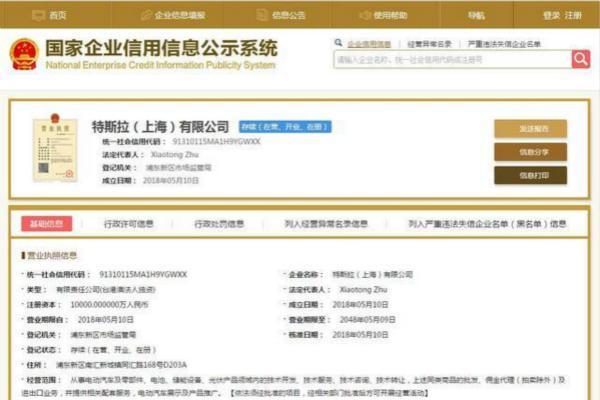This screenshot has width=600, height=400.
Task: Click the 信息分享 button
Action: point(530,152)
